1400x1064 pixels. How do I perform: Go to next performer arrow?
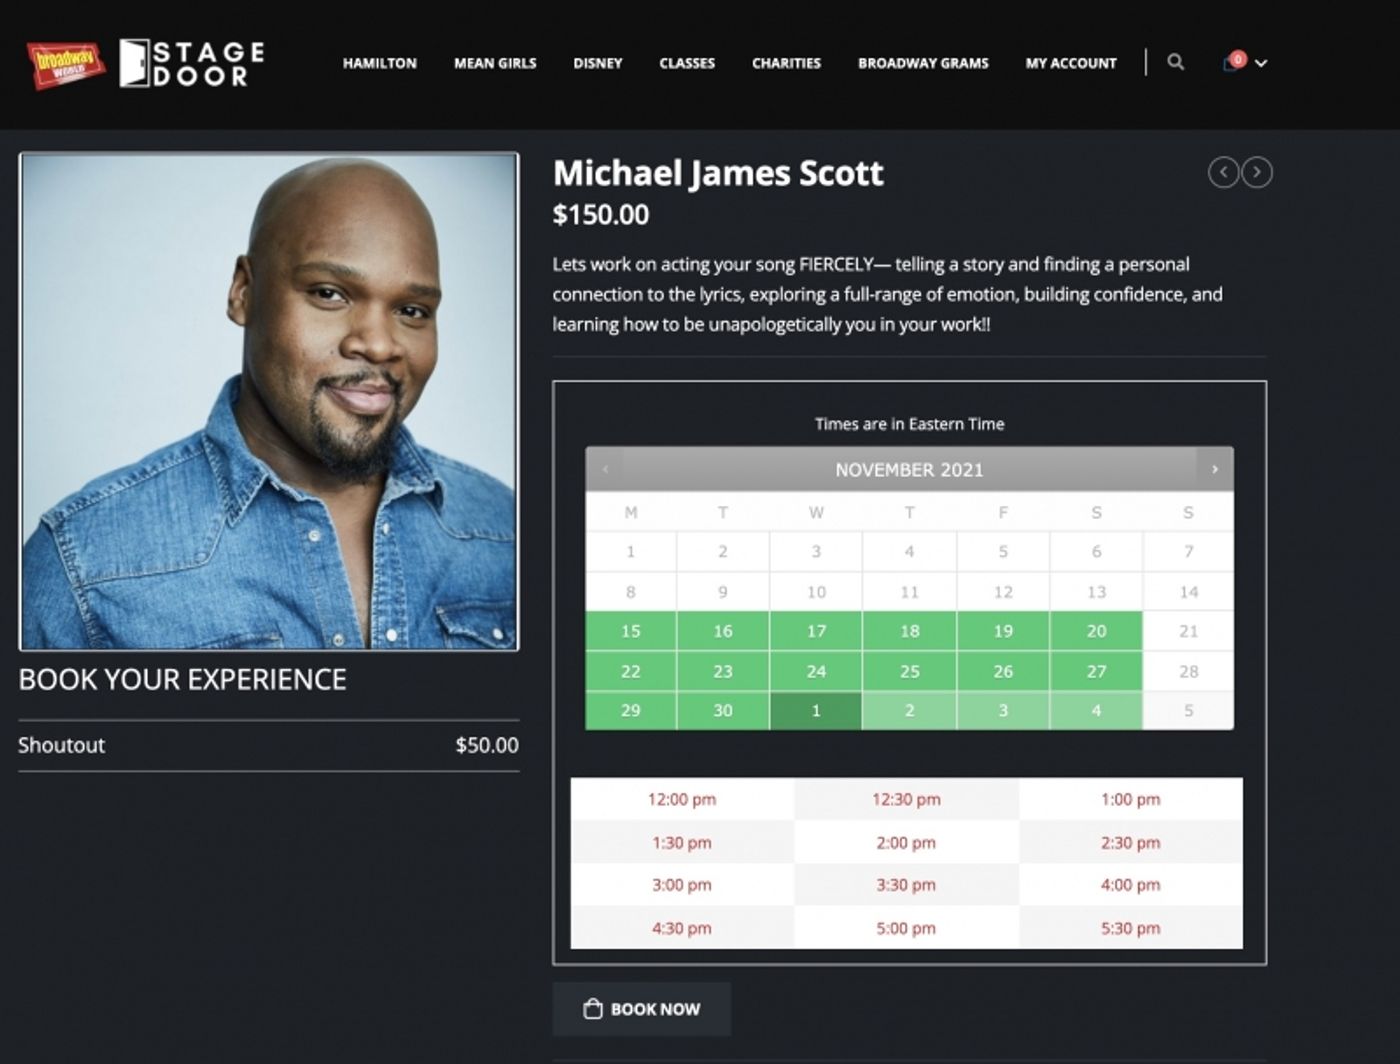click(x=1257, y=172)
